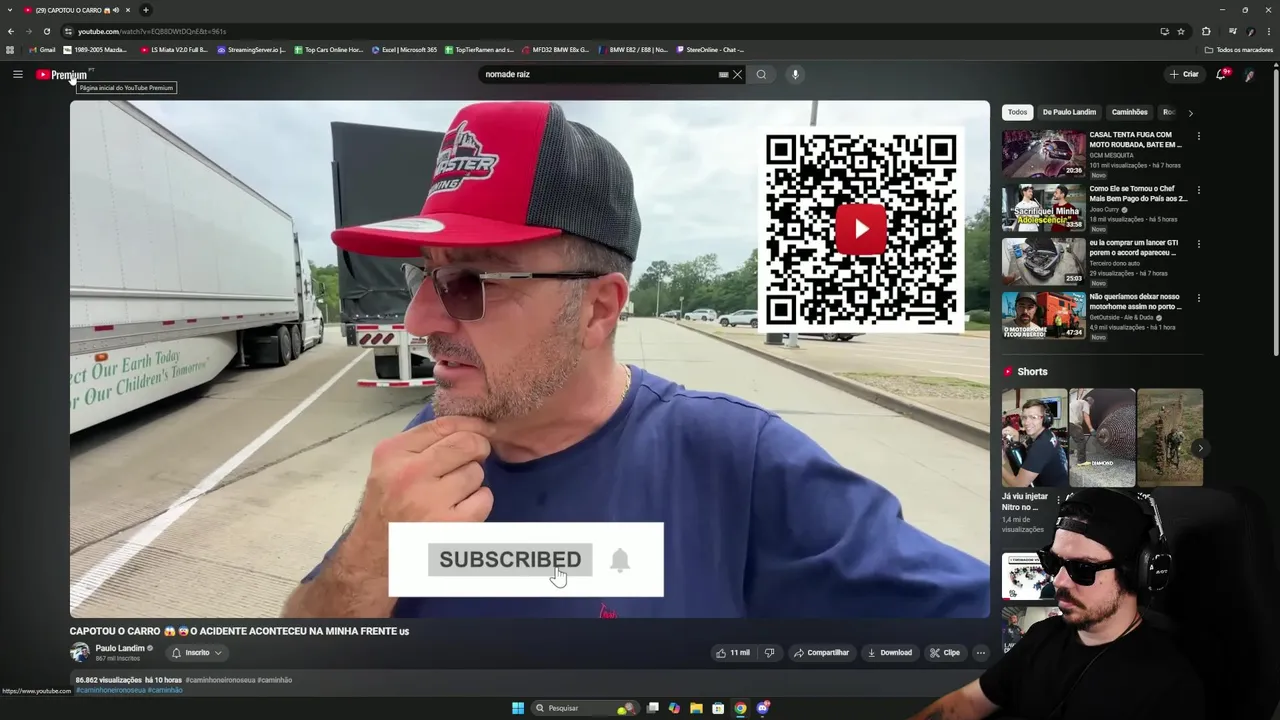
Task: Start voice search with microphone icon
Action: point(795,74)
